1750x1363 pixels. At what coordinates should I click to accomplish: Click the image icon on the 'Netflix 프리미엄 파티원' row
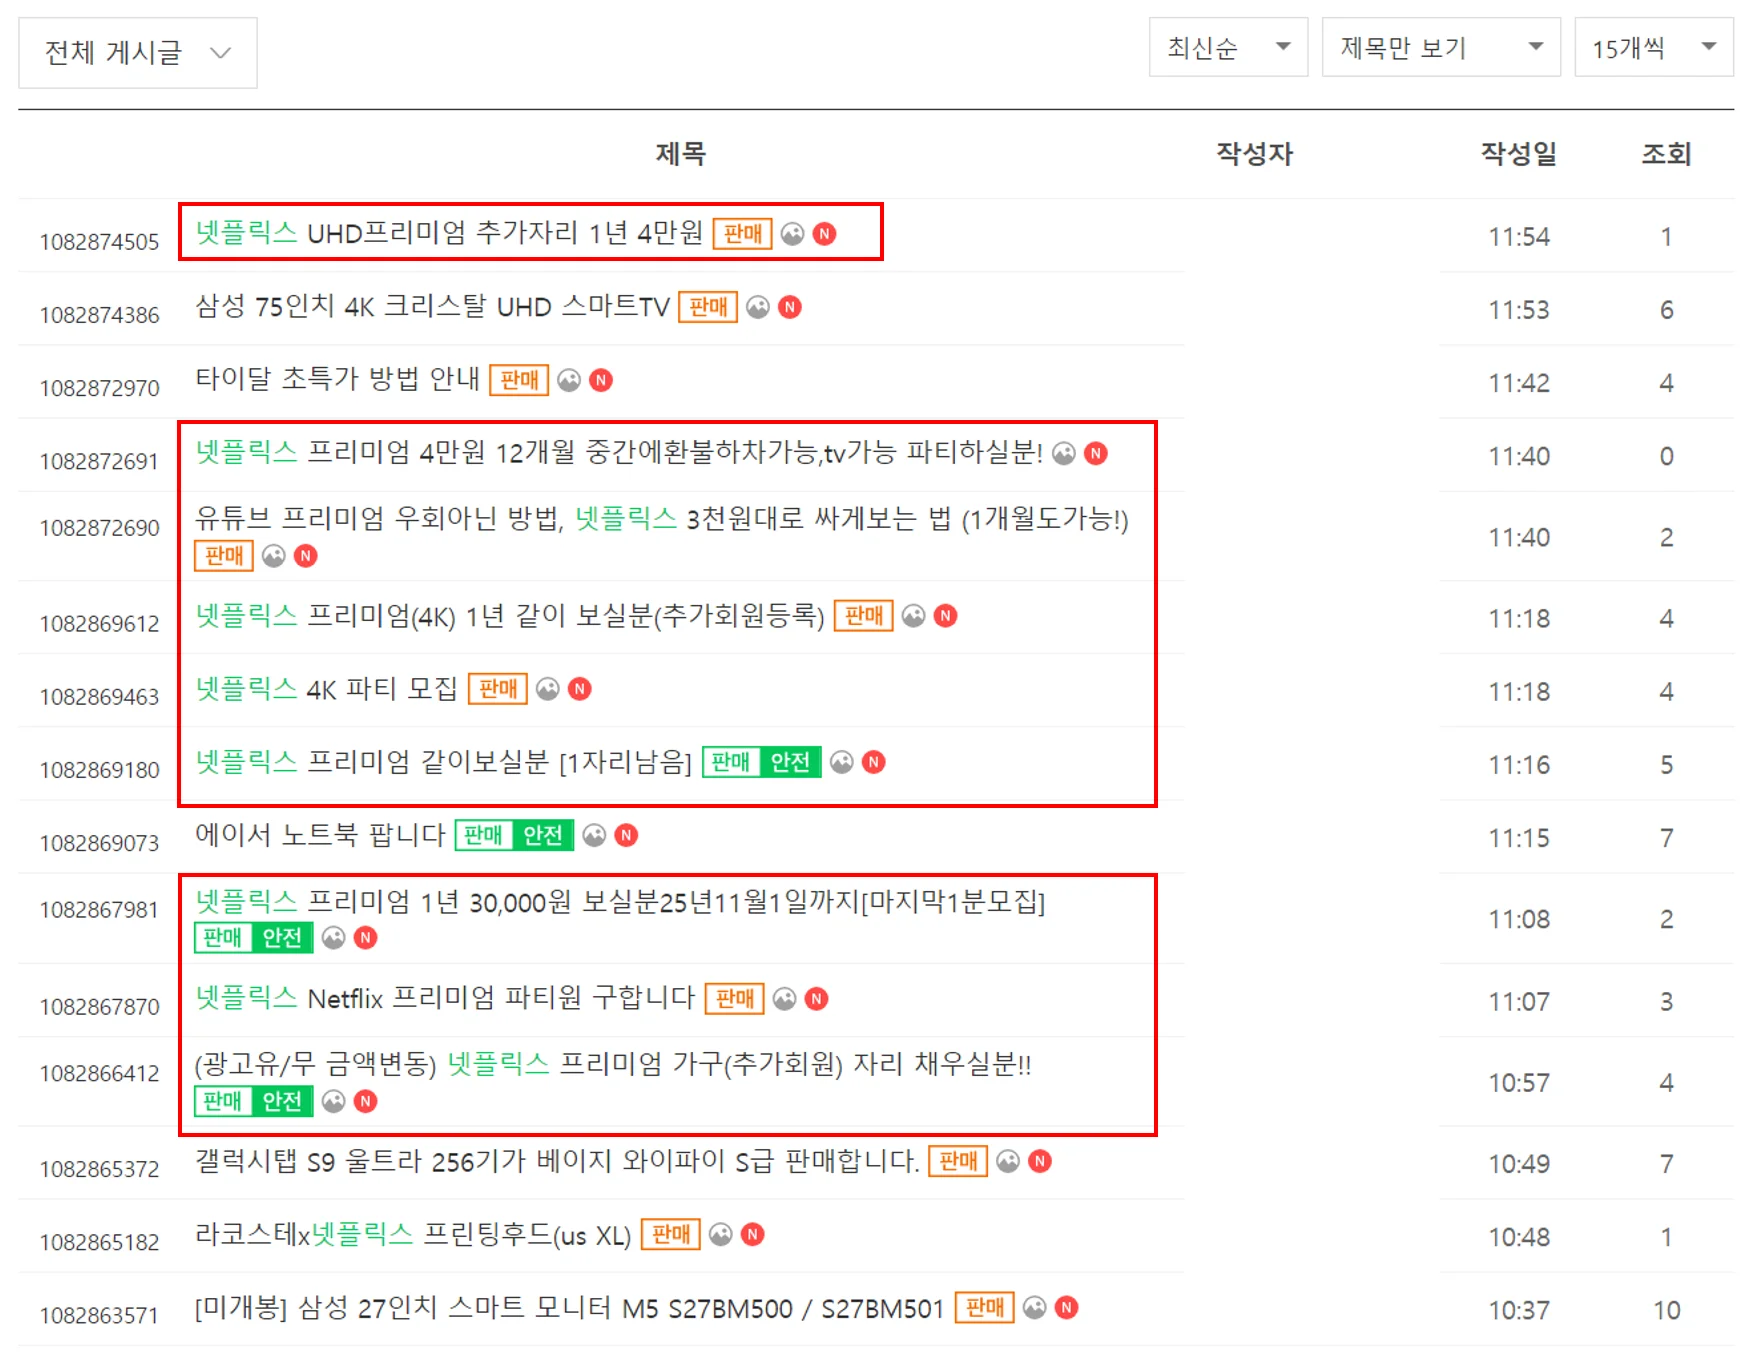coord(785,999)
